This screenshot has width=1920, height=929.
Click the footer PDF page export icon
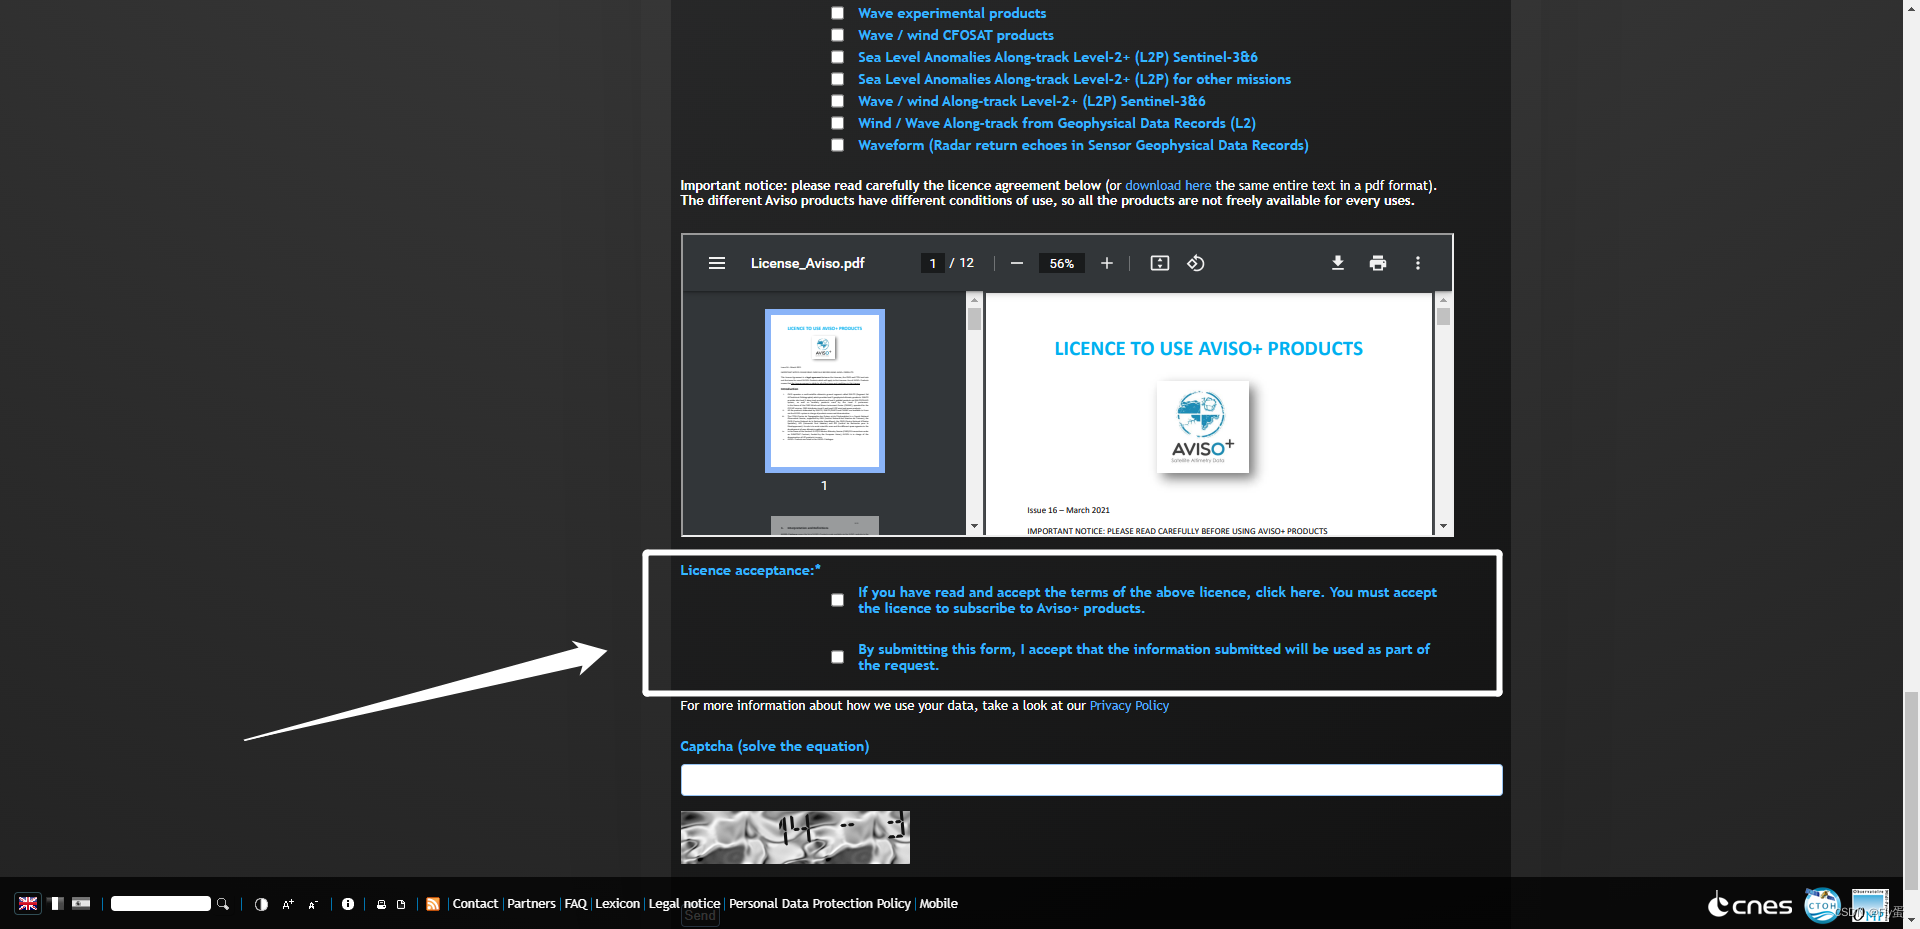[x=401, y=904]
